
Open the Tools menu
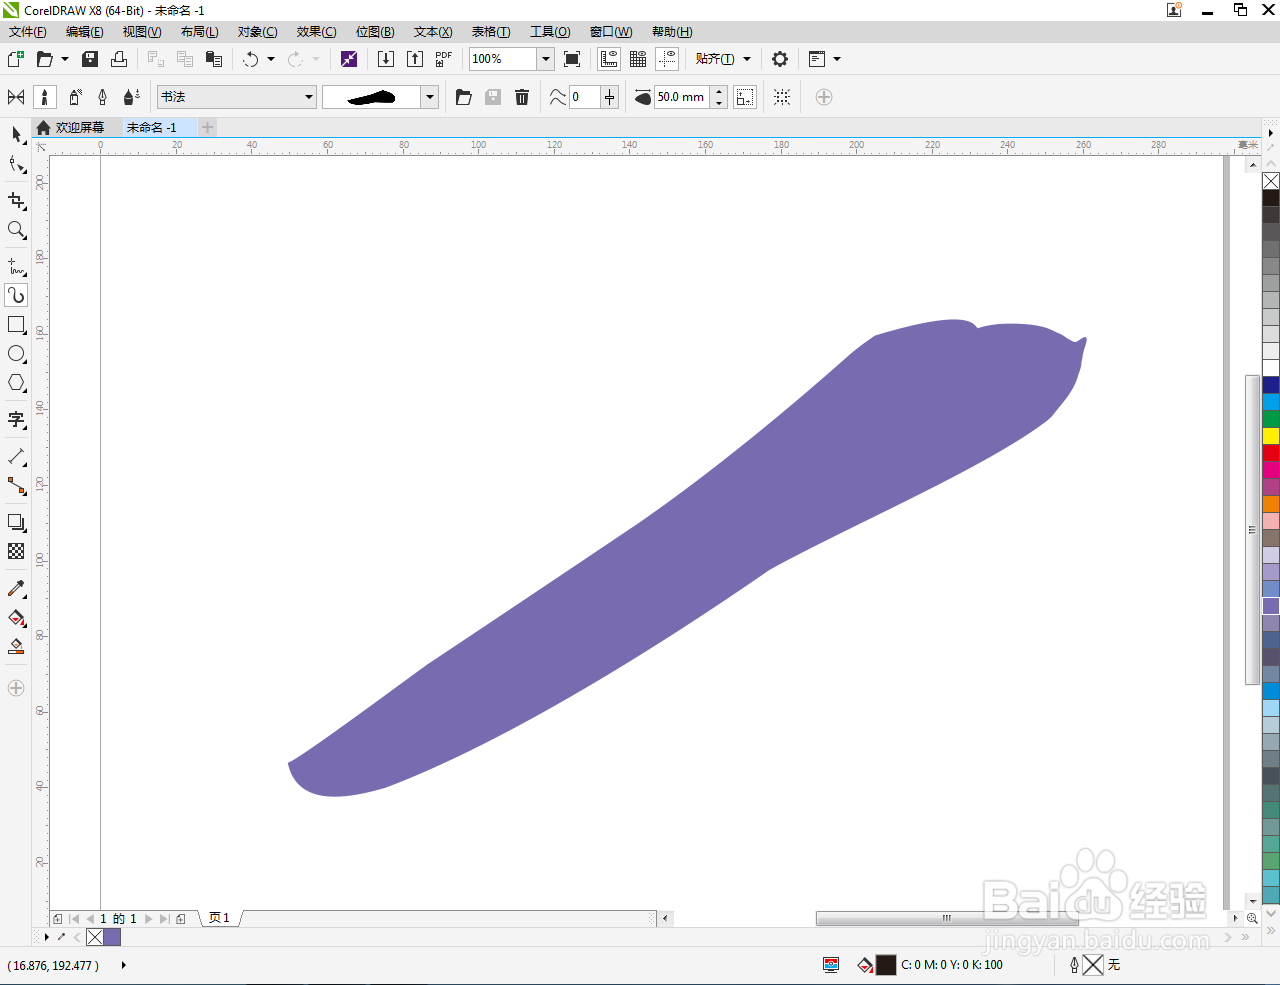[550, 32]
